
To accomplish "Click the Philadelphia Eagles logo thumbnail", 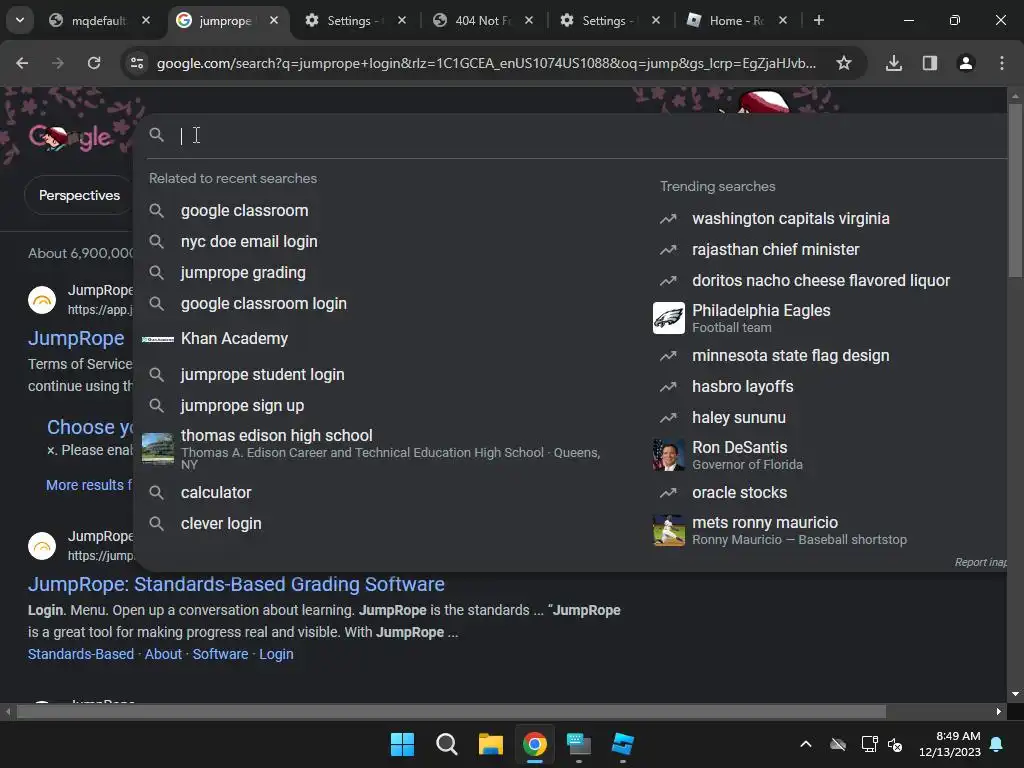I will pyautogui.click(x=669, y=317).
